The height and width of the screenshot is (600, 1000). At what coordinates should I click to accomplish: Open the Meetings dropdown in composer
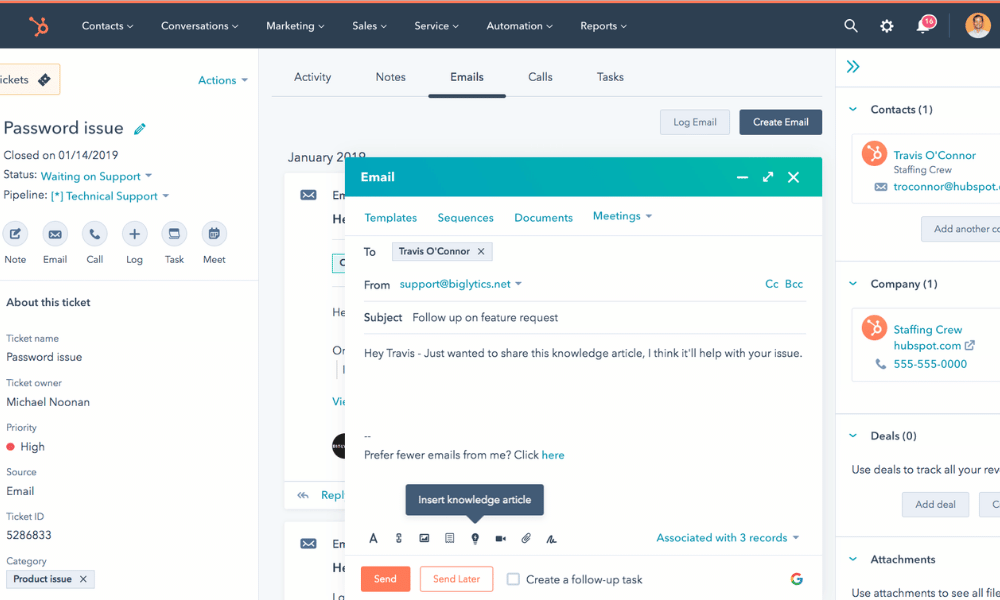622,216
